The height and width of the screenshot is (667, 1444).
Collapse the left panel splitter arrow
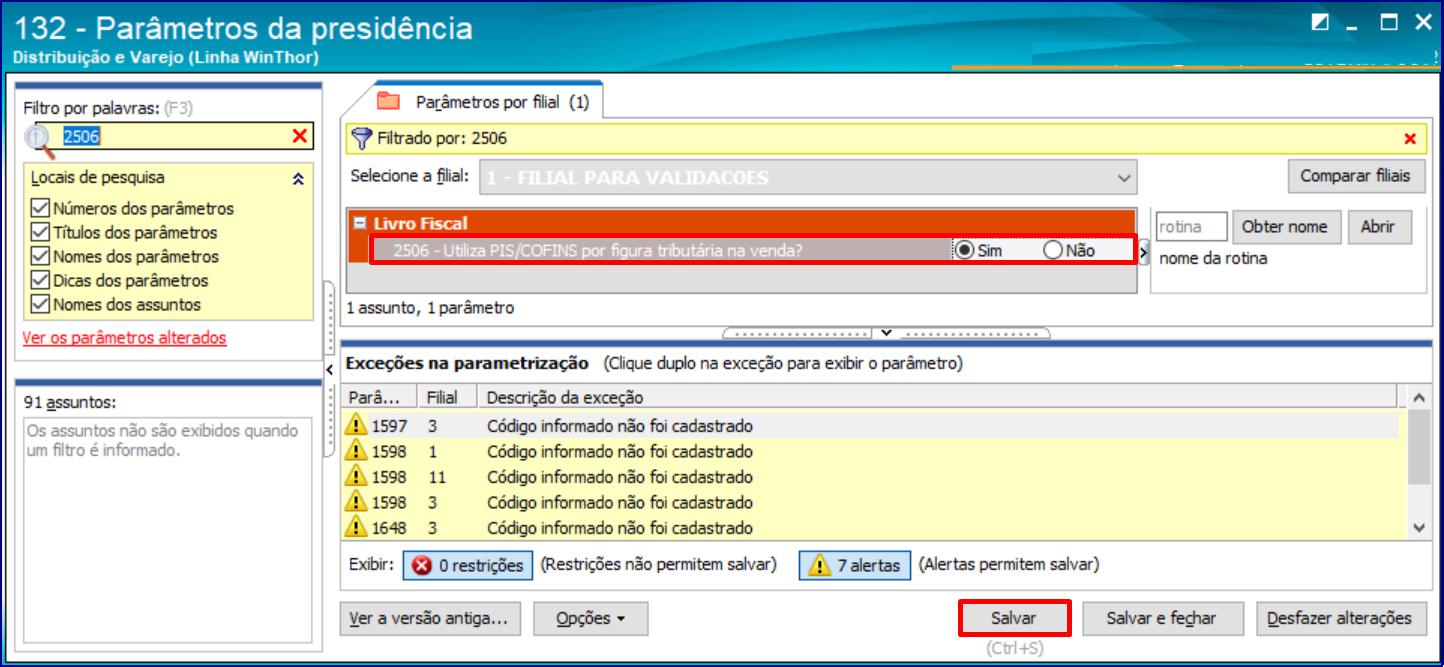330,371
